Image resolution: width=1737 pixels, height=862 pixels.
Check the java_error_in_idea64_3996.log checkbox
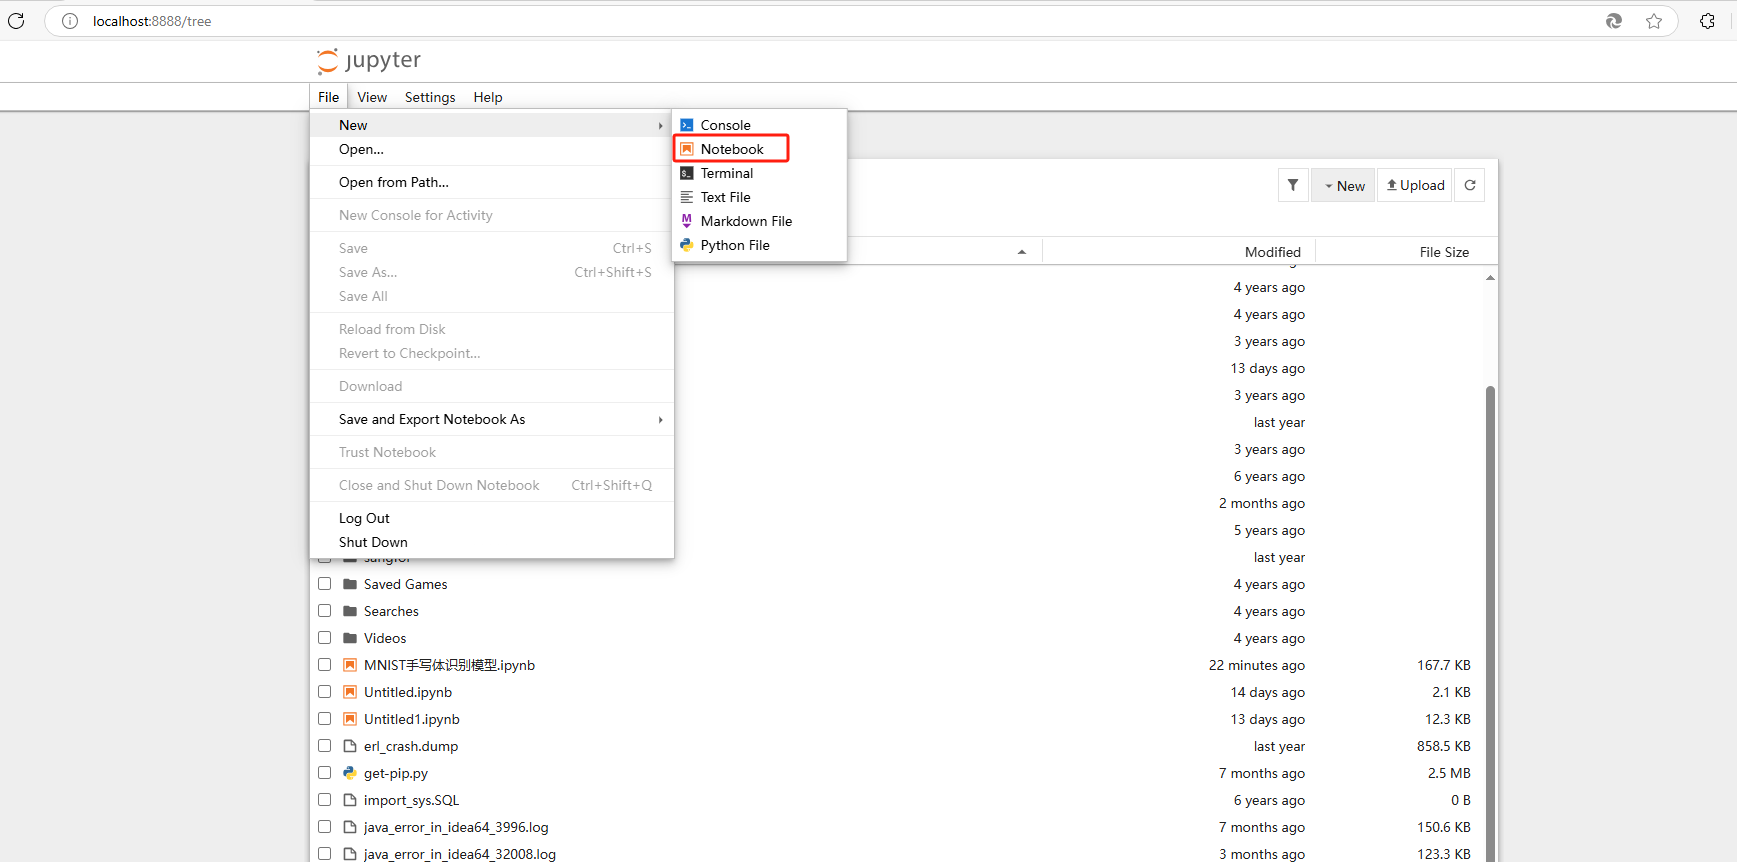(x=324, y=827)
